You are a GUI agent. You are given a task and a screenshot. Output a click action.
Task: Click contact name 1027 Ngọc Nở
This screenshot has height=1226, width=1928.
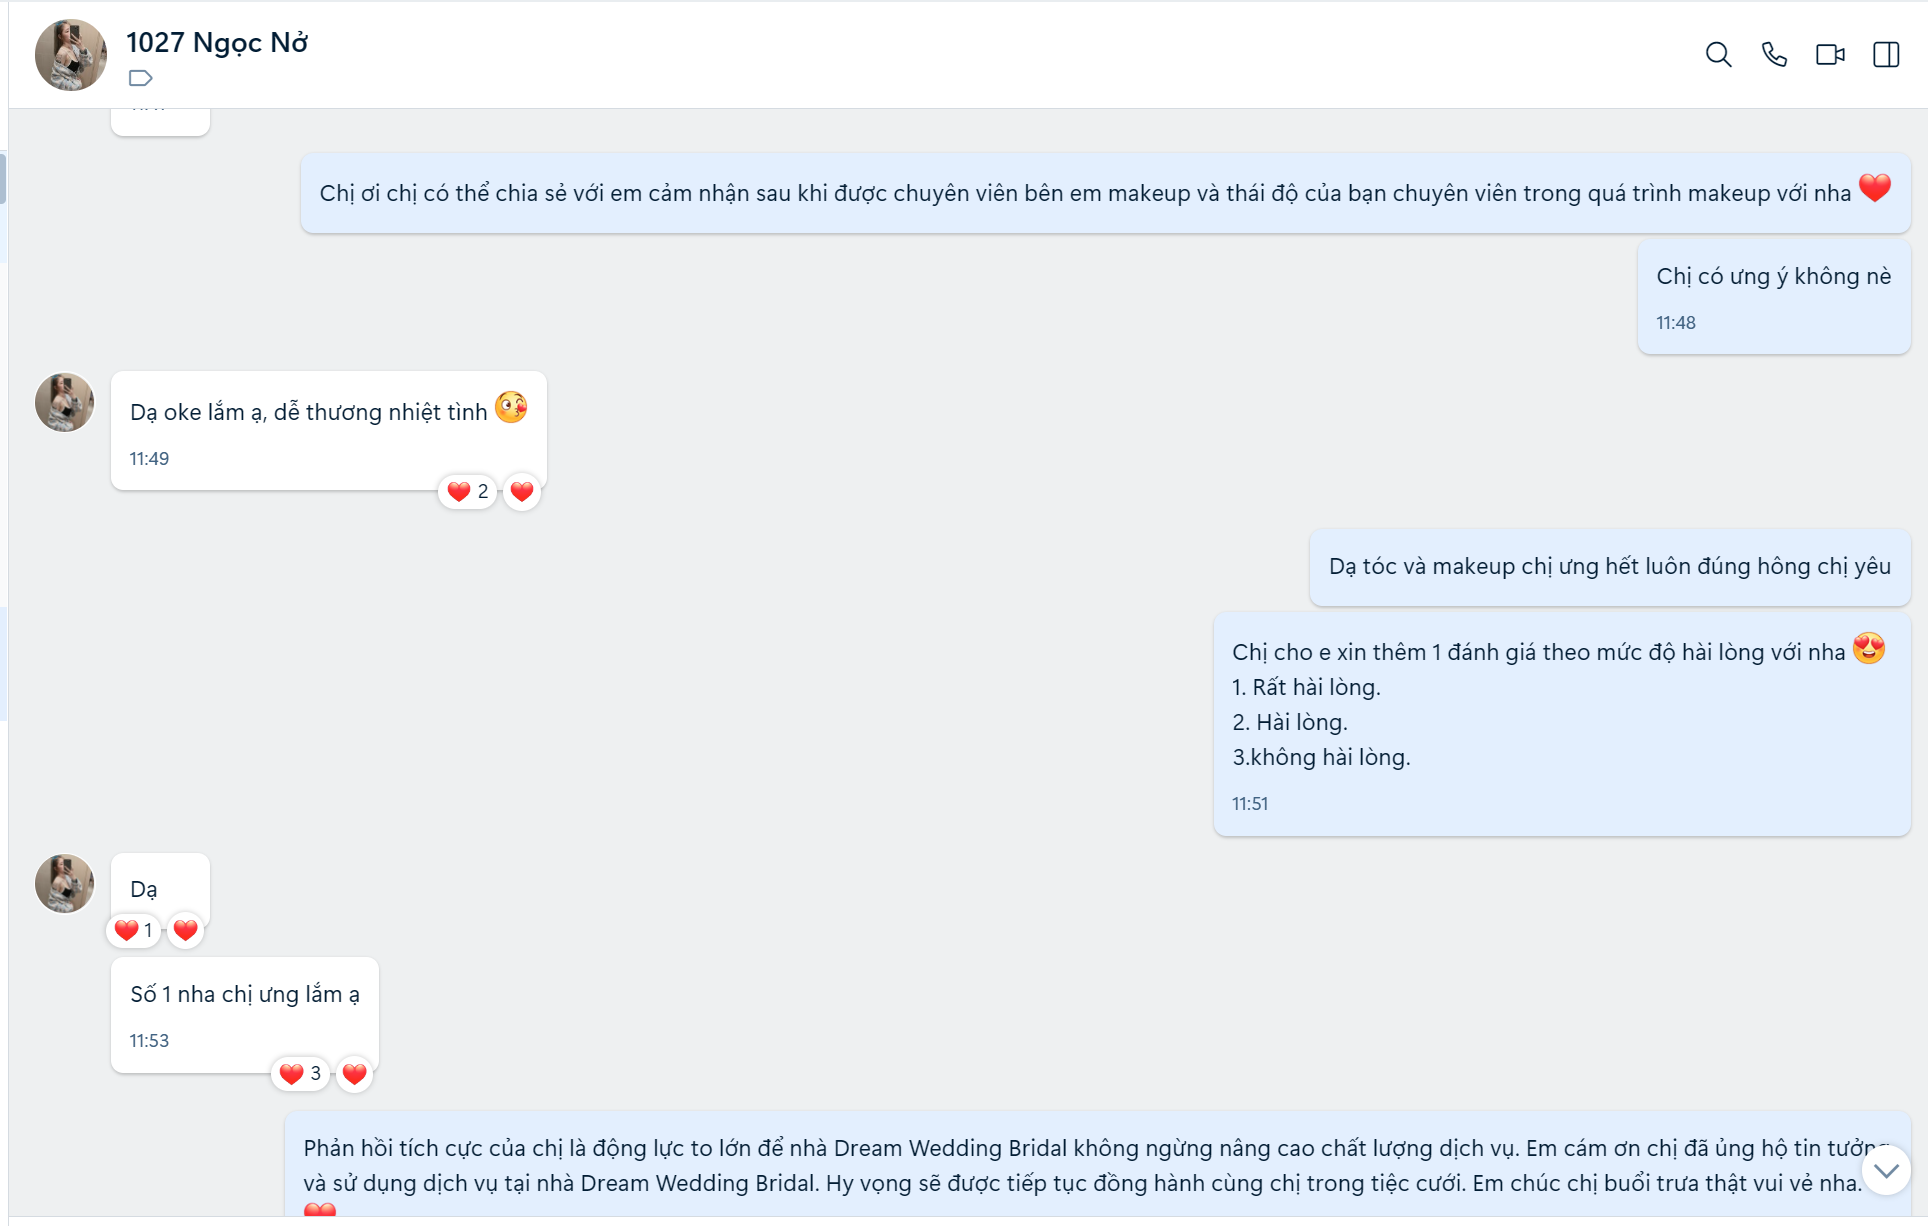(217, 42)
